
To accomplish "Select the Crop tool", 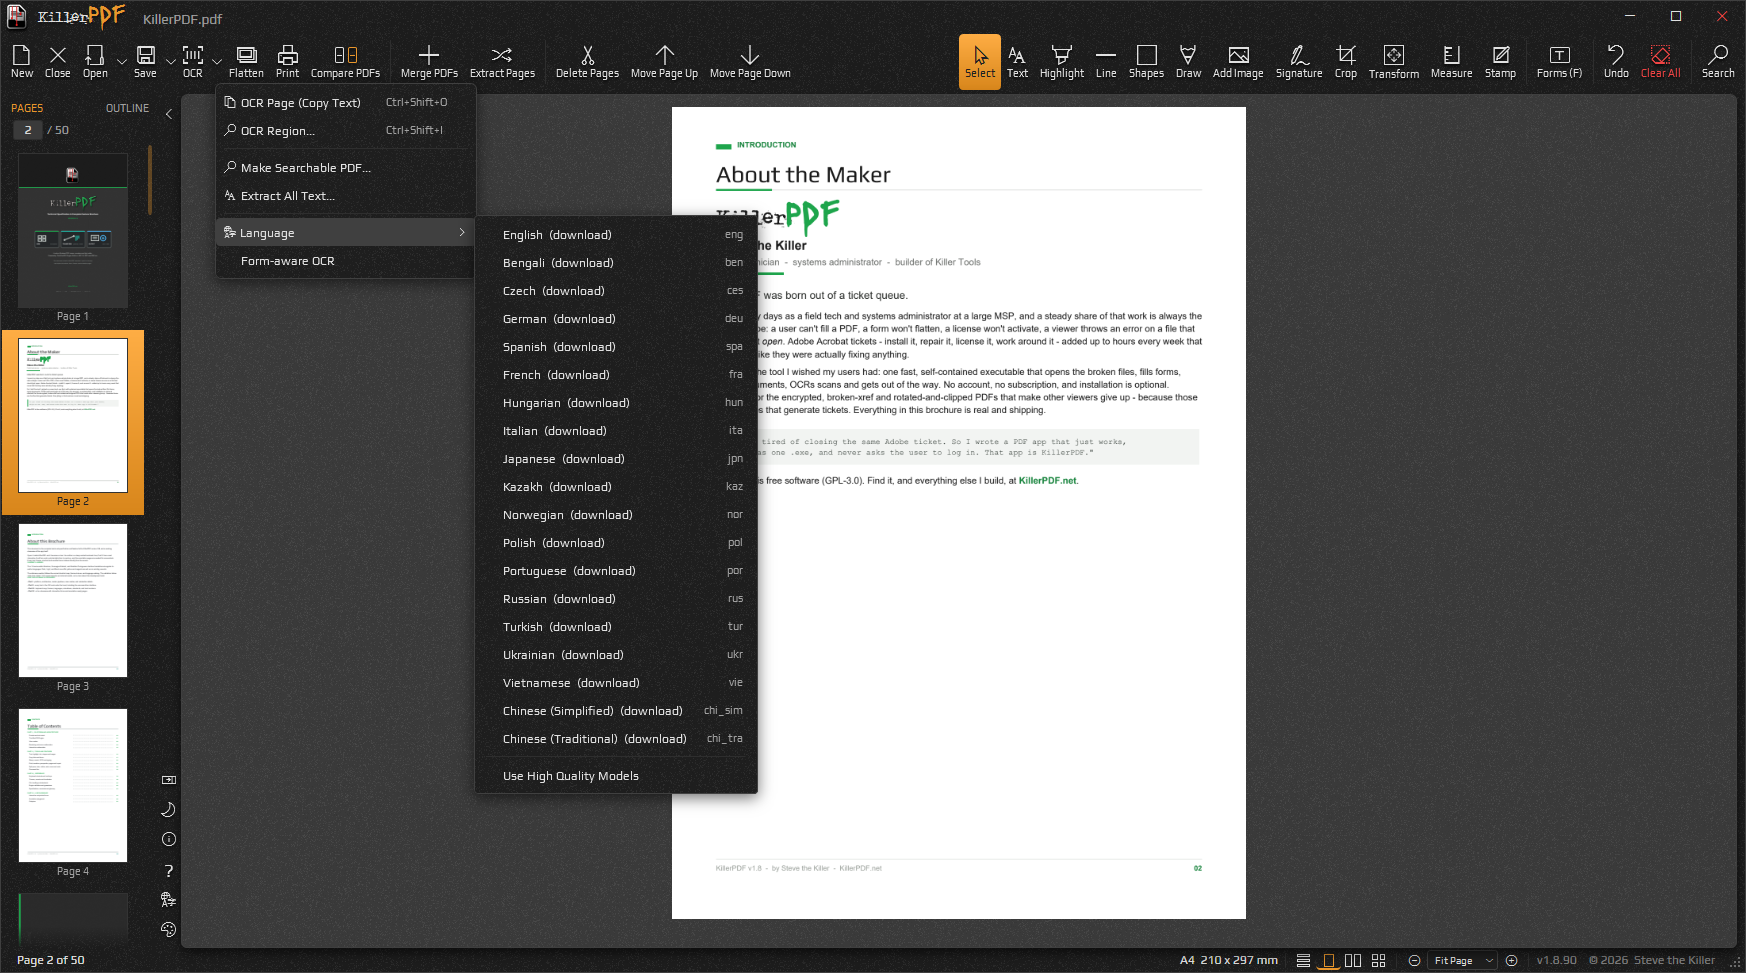I will (x=1346, y=61).
